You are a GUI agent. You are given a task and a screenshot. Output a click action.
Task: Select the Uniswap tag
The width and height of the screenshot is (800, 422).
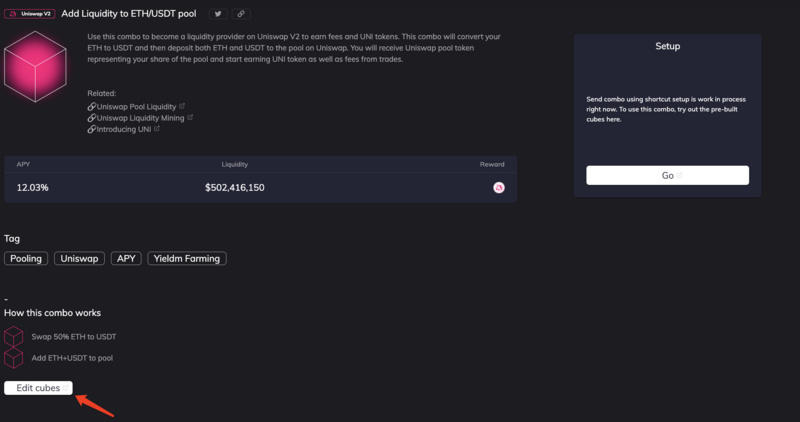coord(79,258)
